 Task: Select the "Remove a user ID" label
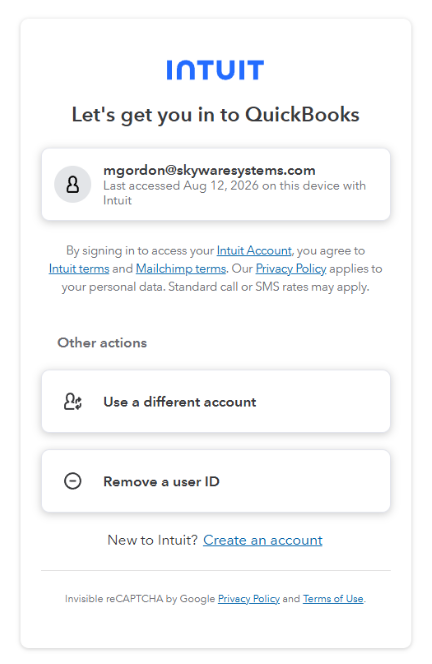161,481
